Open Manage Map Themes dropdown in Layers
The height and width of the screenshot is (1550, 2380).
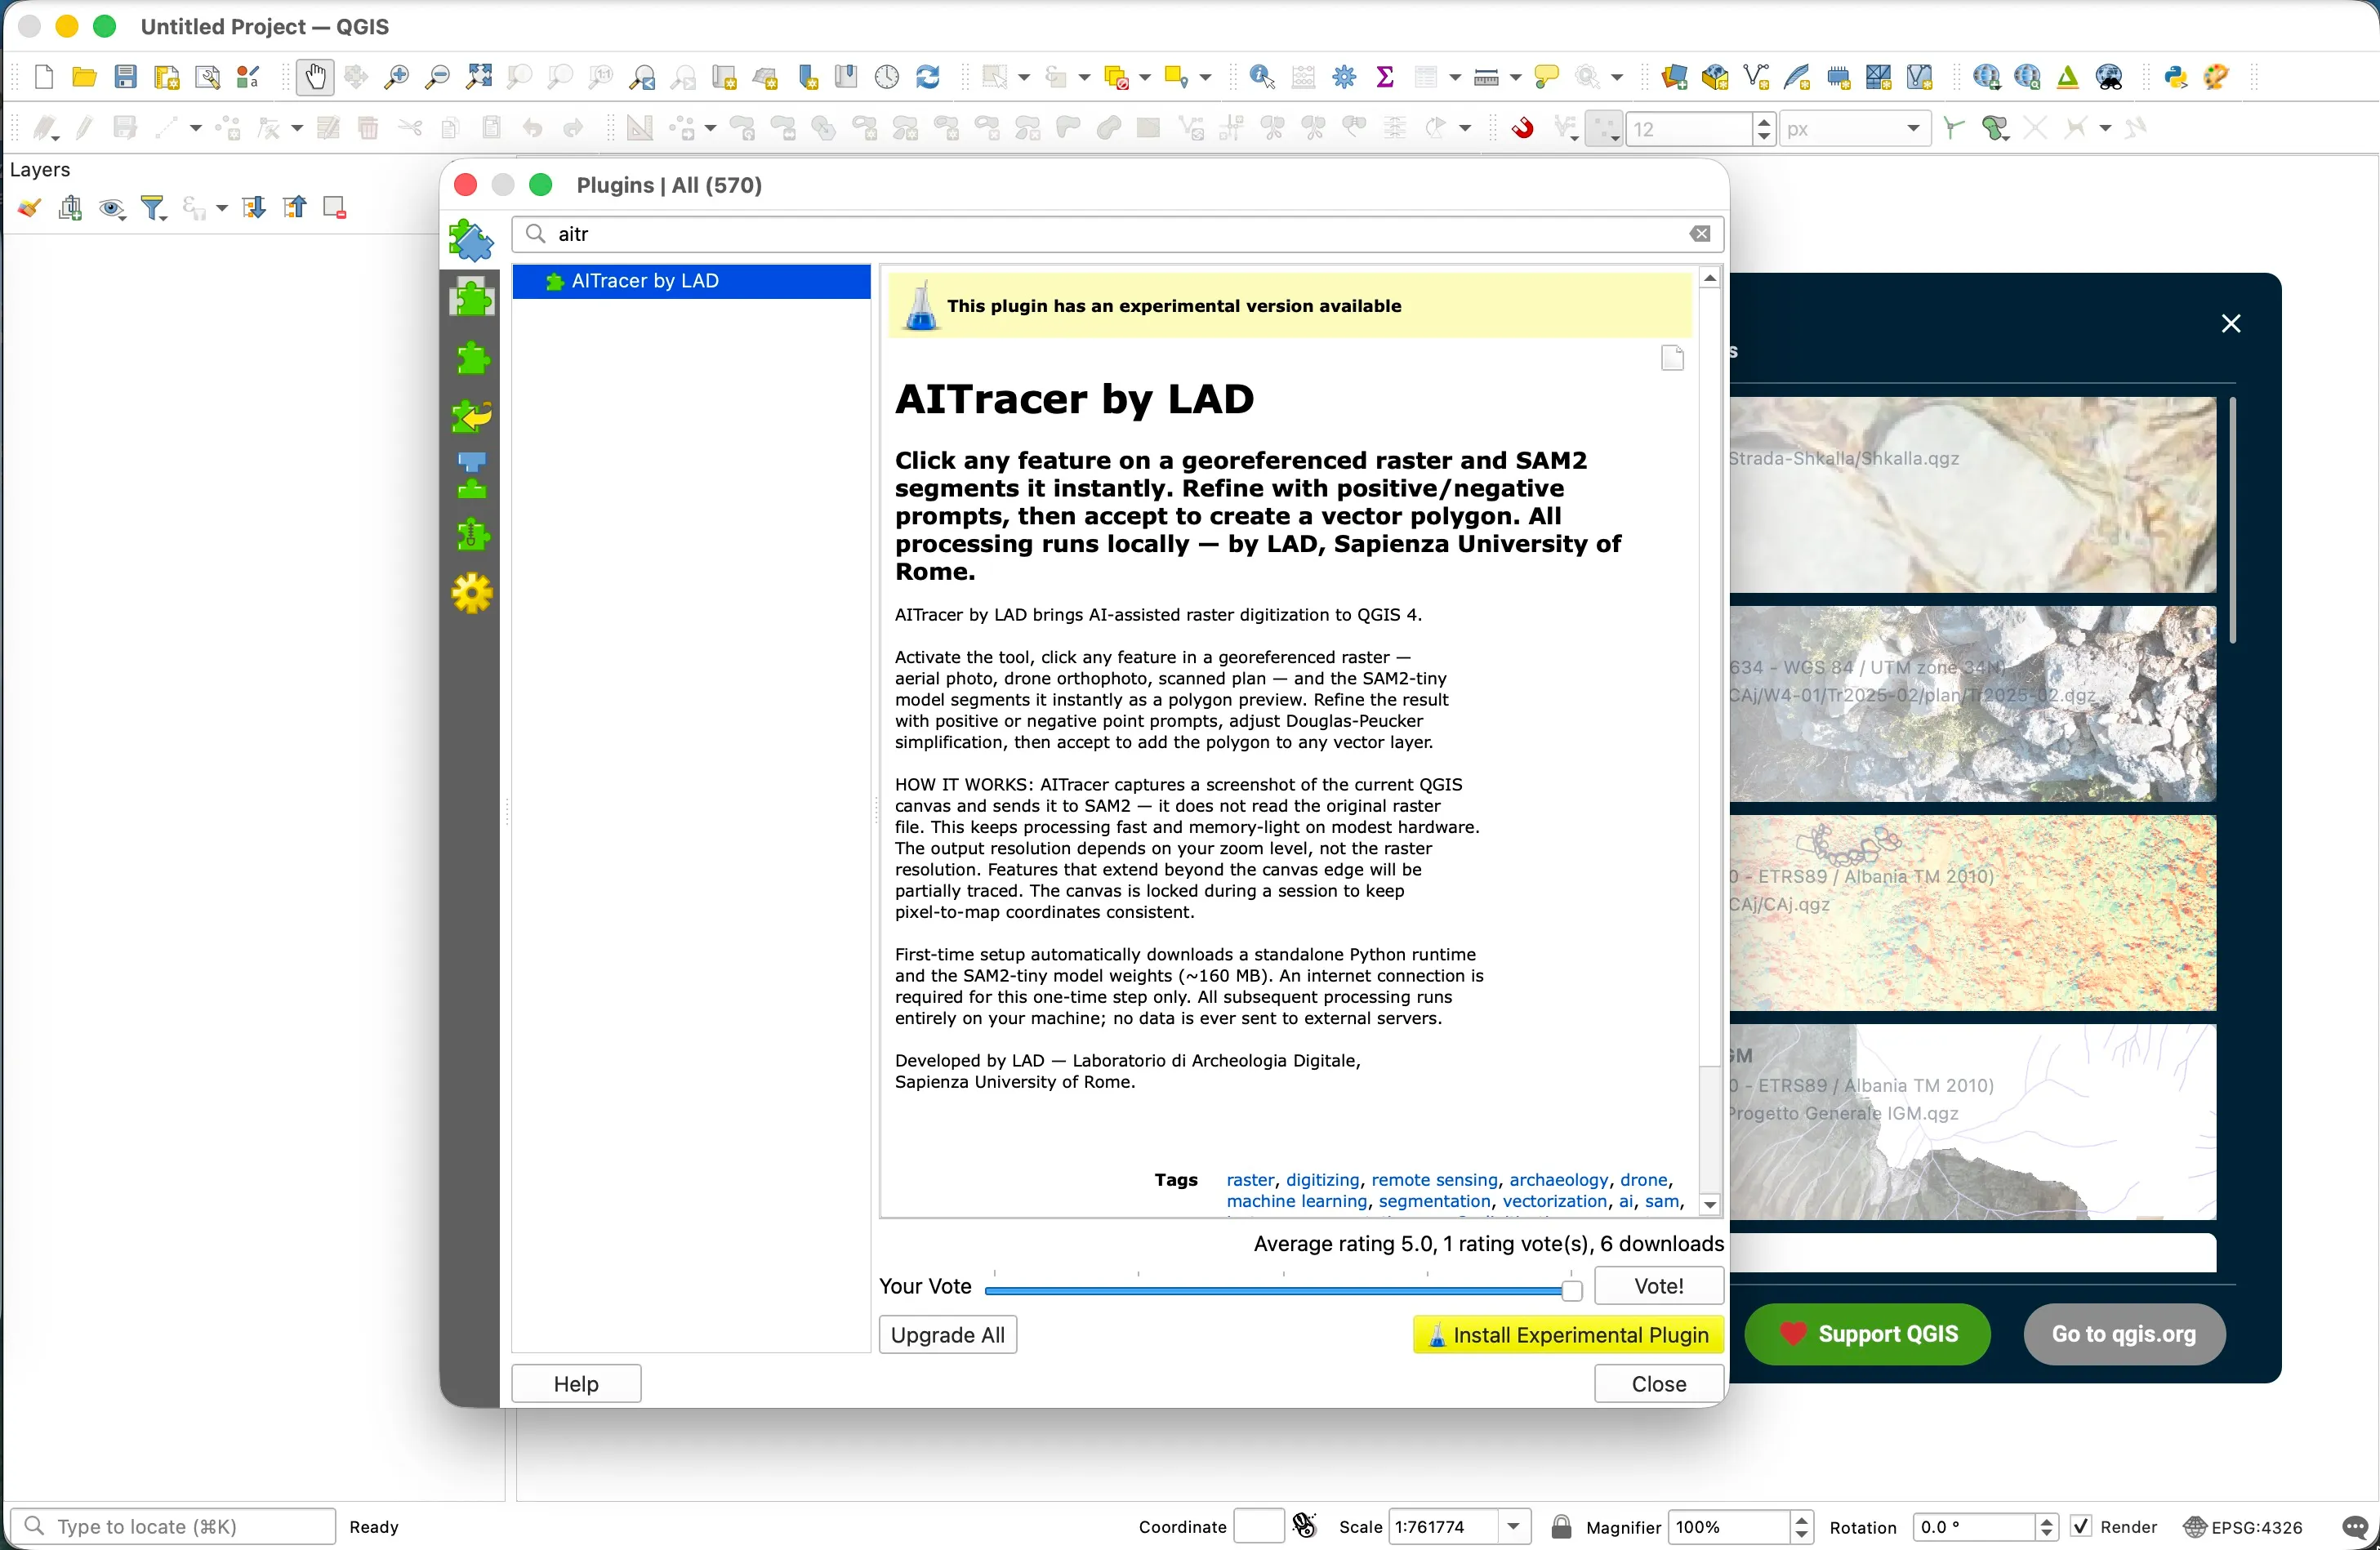click(112, 208)
